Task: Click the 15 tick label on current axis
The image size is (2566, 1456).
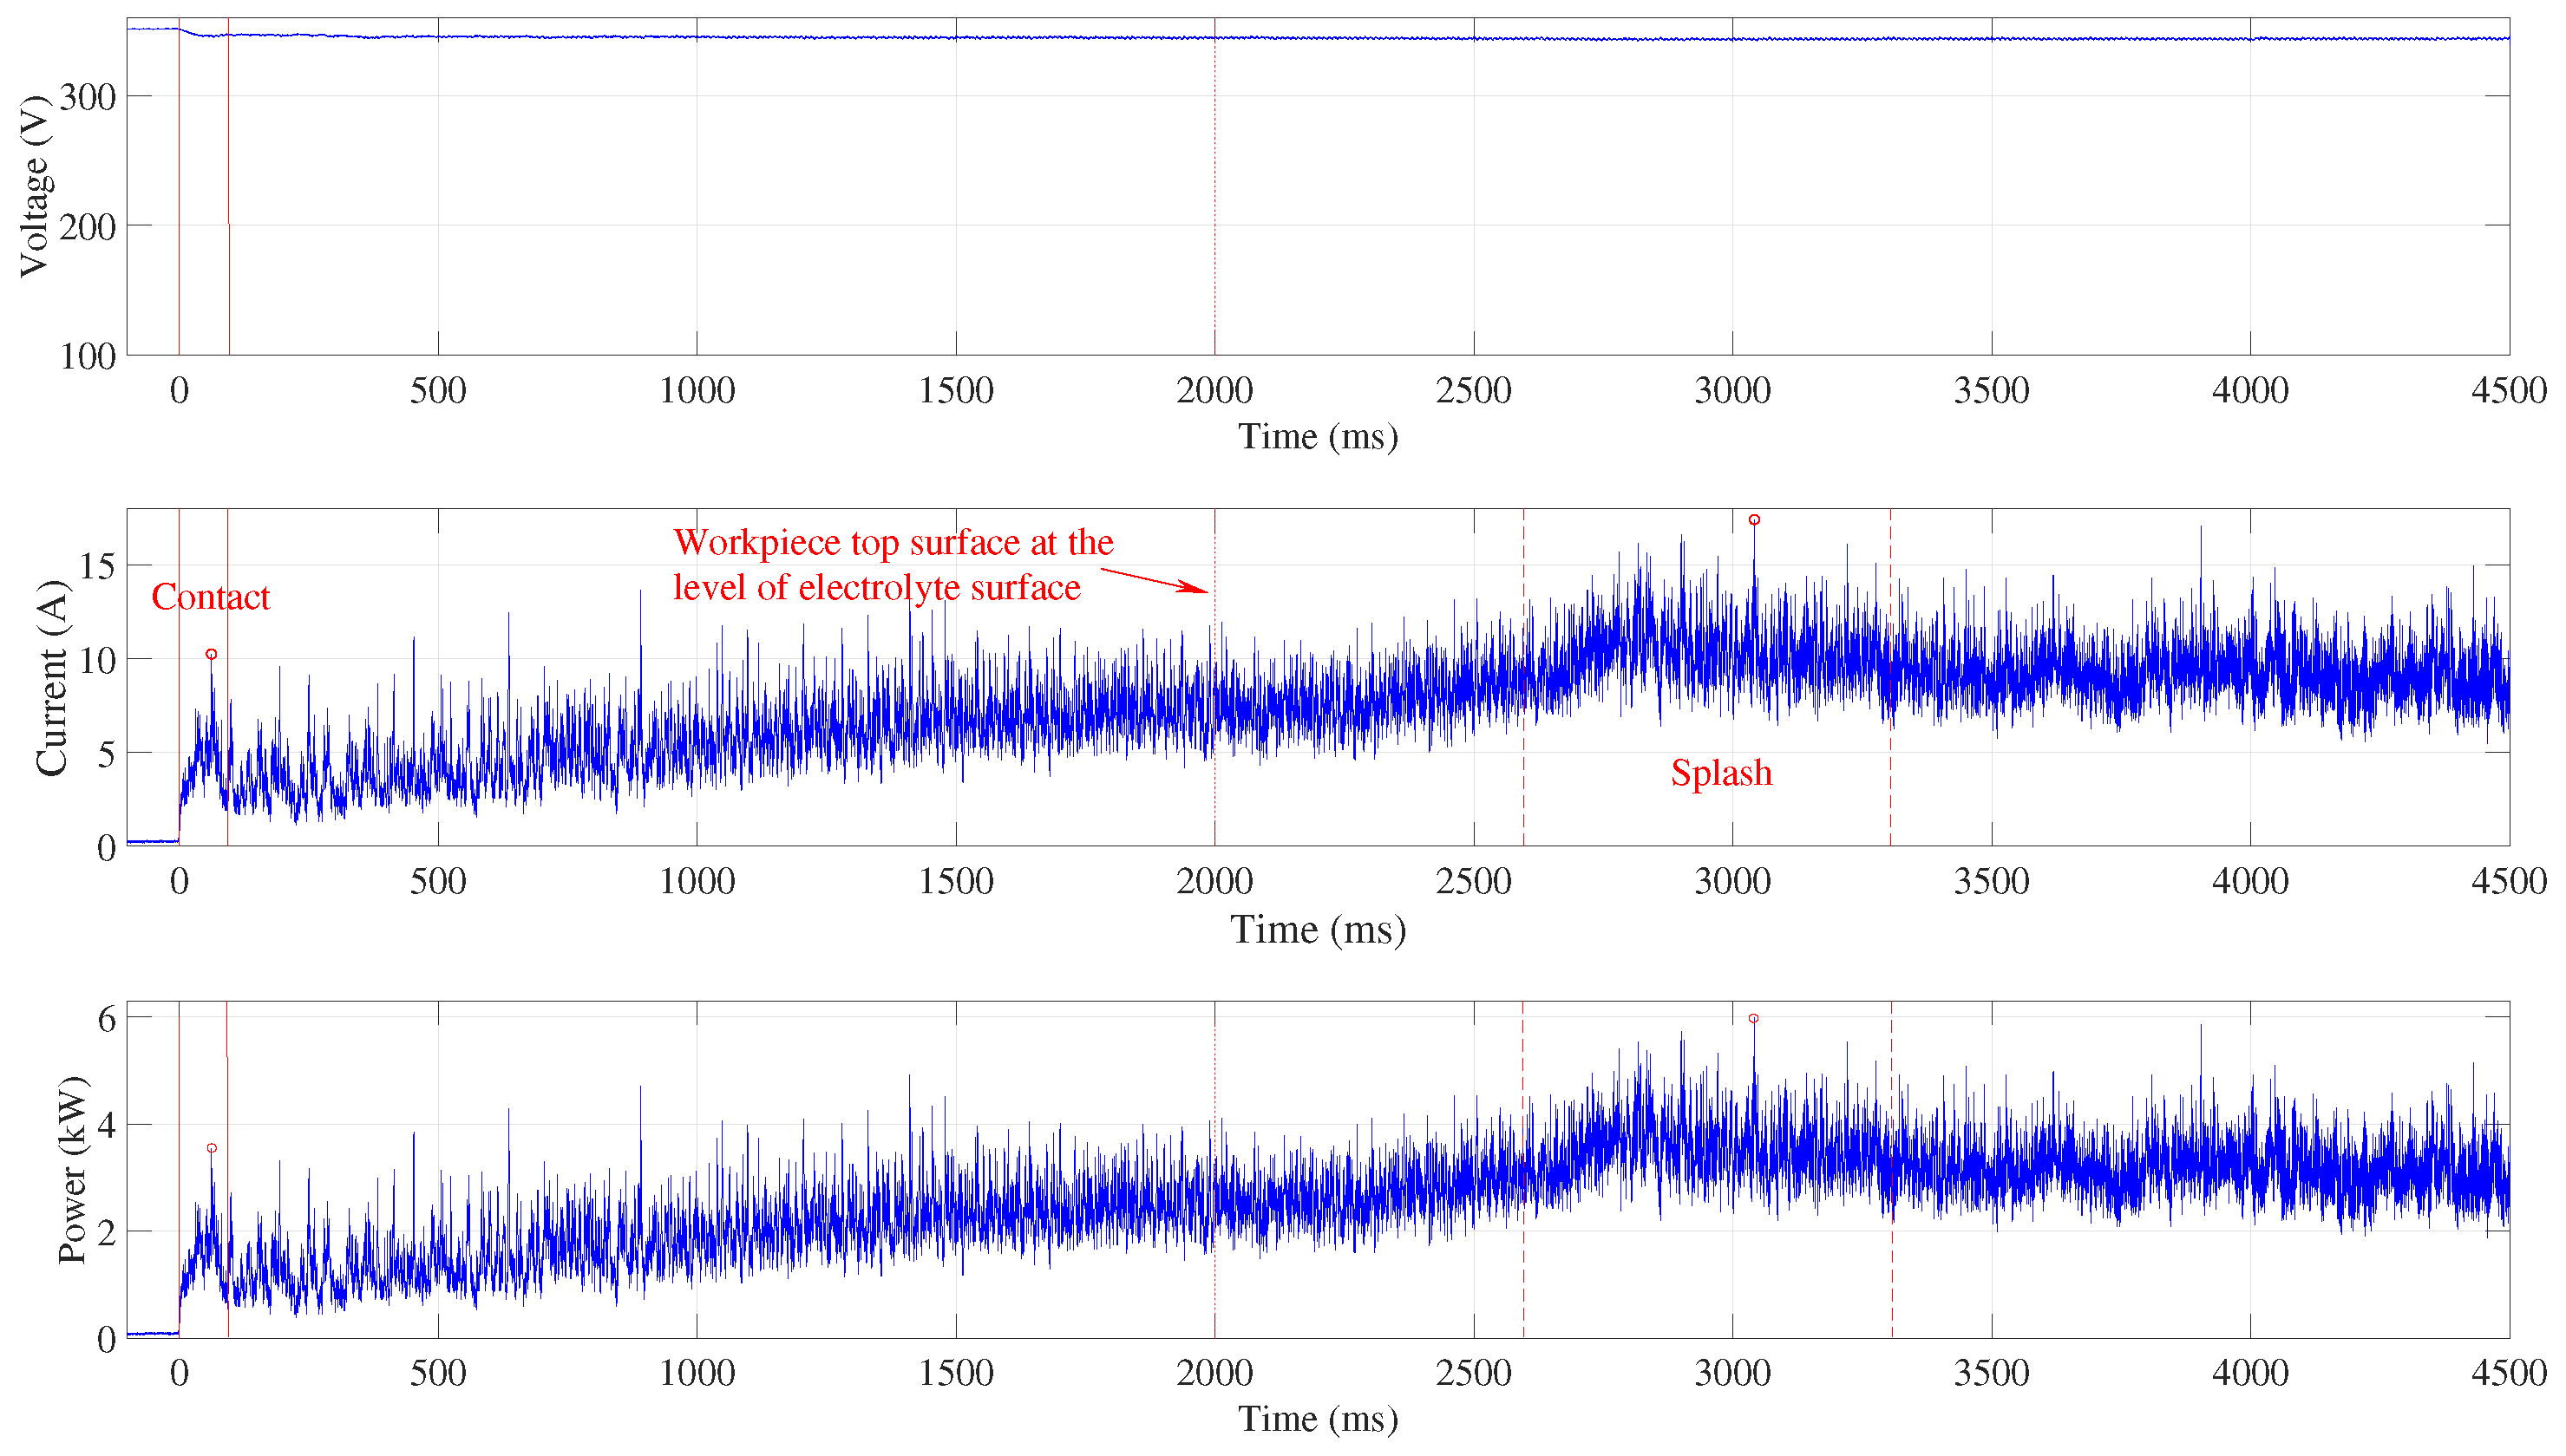Action: (x=98, y=566)
